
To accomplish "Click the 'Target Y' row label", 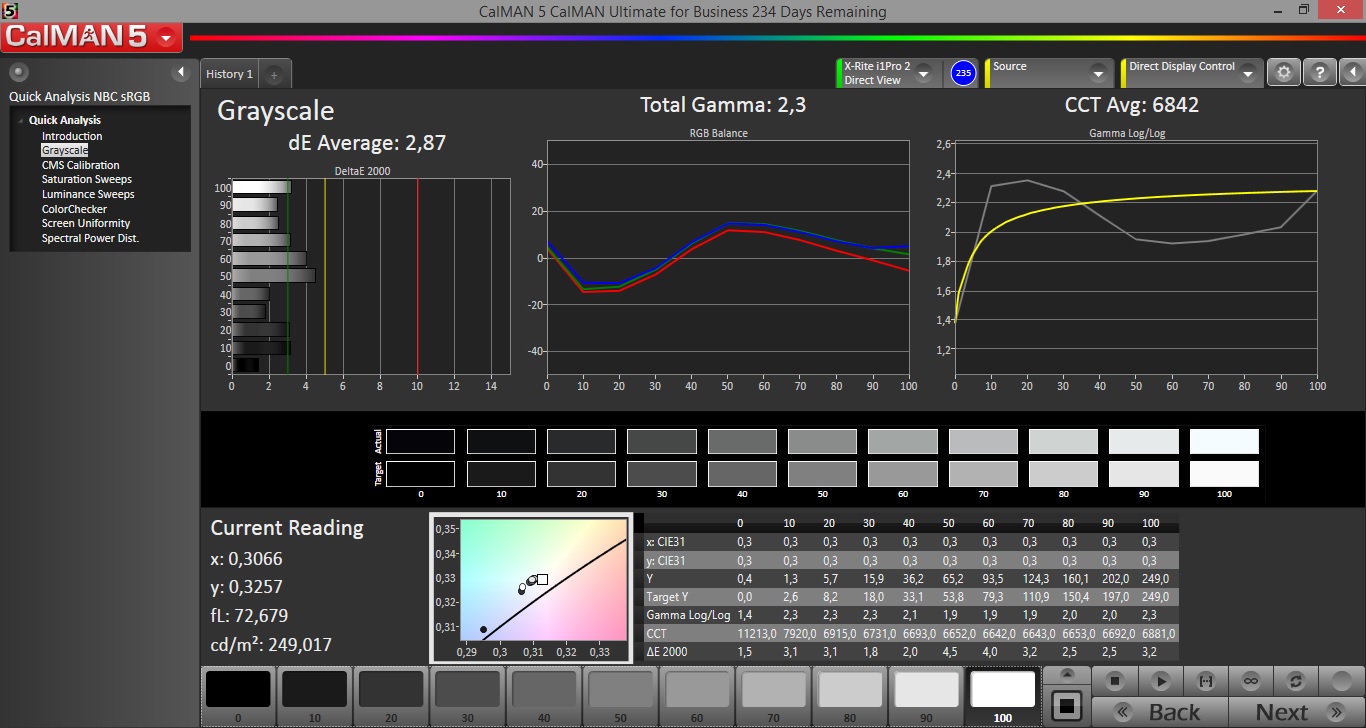I will pyautogui.click(x=669, y=597).
